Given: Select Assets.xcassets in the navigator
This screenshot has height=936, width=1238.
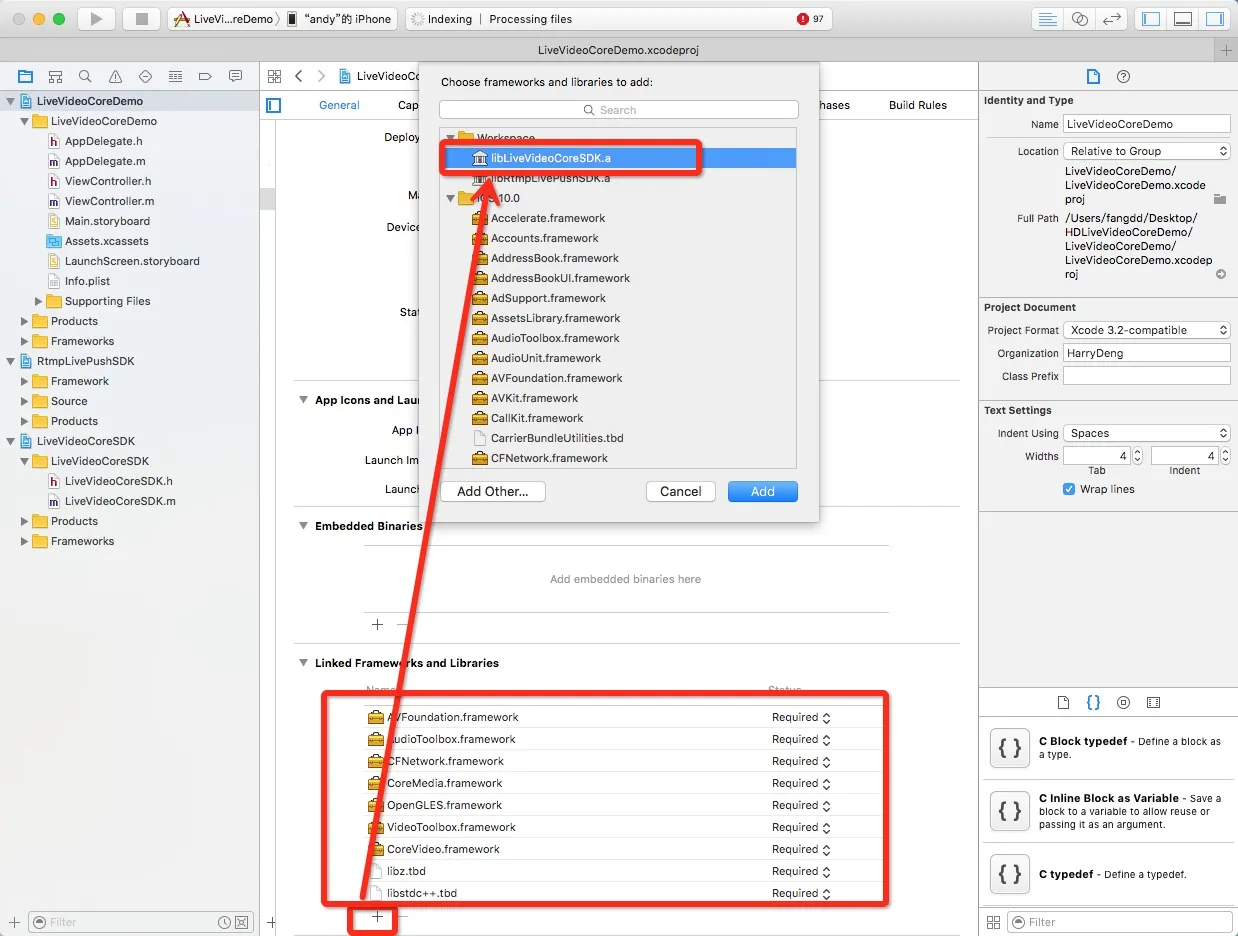Looking at the screenshot, I should (x=106, y=241).
